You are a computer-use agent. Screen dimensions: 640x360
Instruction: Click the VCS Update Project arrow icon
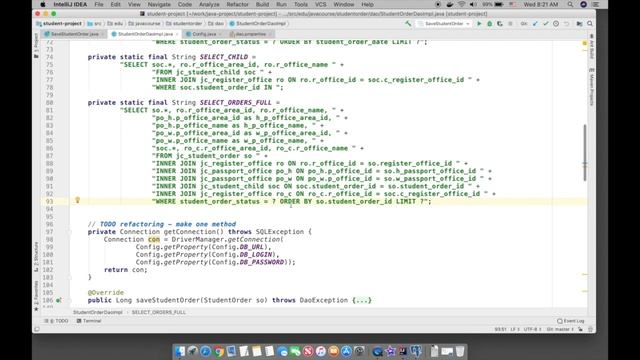point(535,24)
